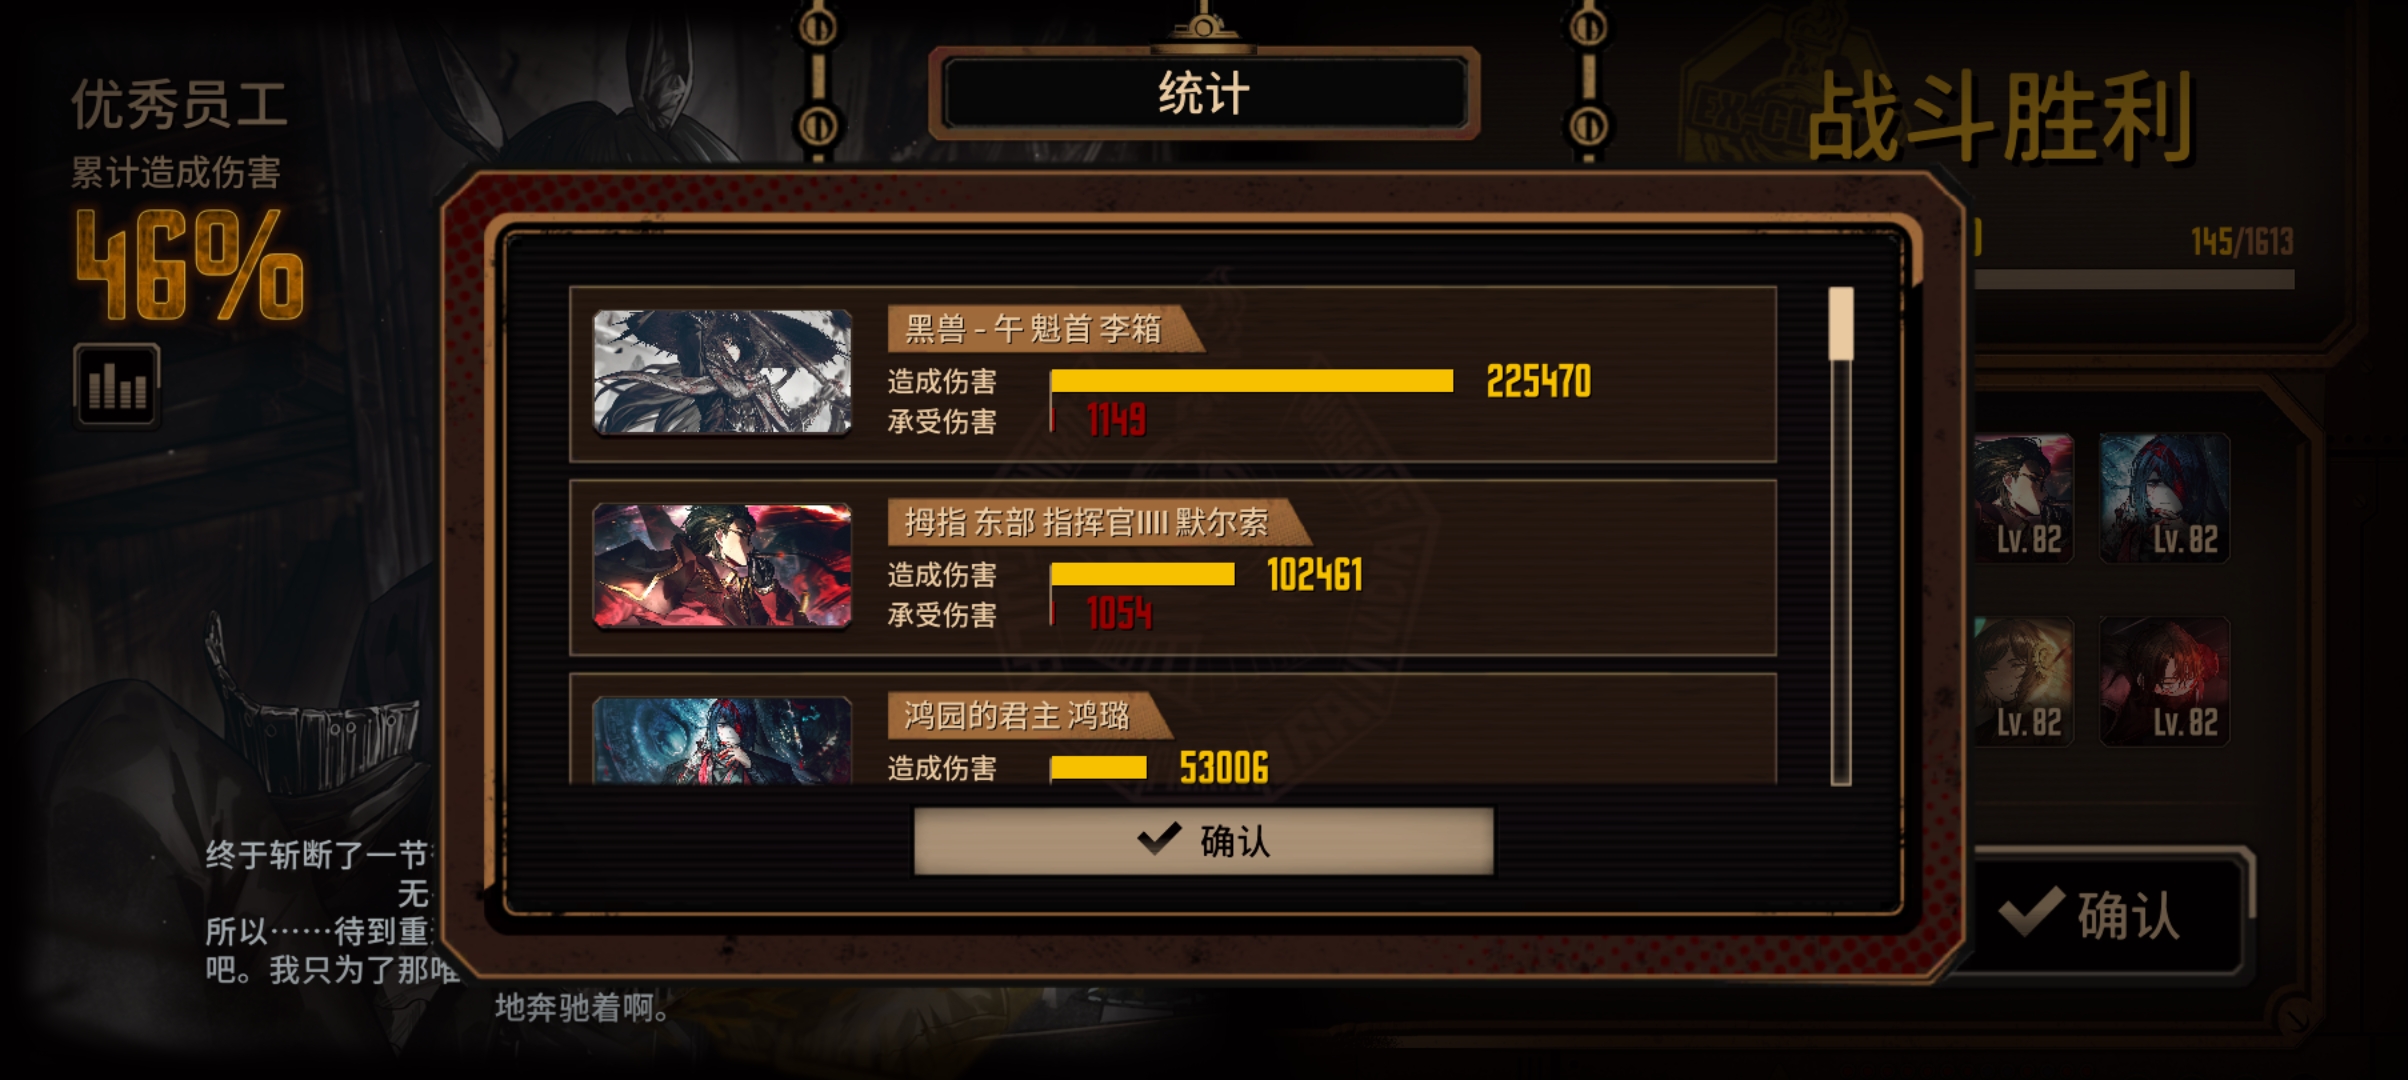
Task: Click the 225470 damage dealt bar
Action: click(x=1252, y=381)
